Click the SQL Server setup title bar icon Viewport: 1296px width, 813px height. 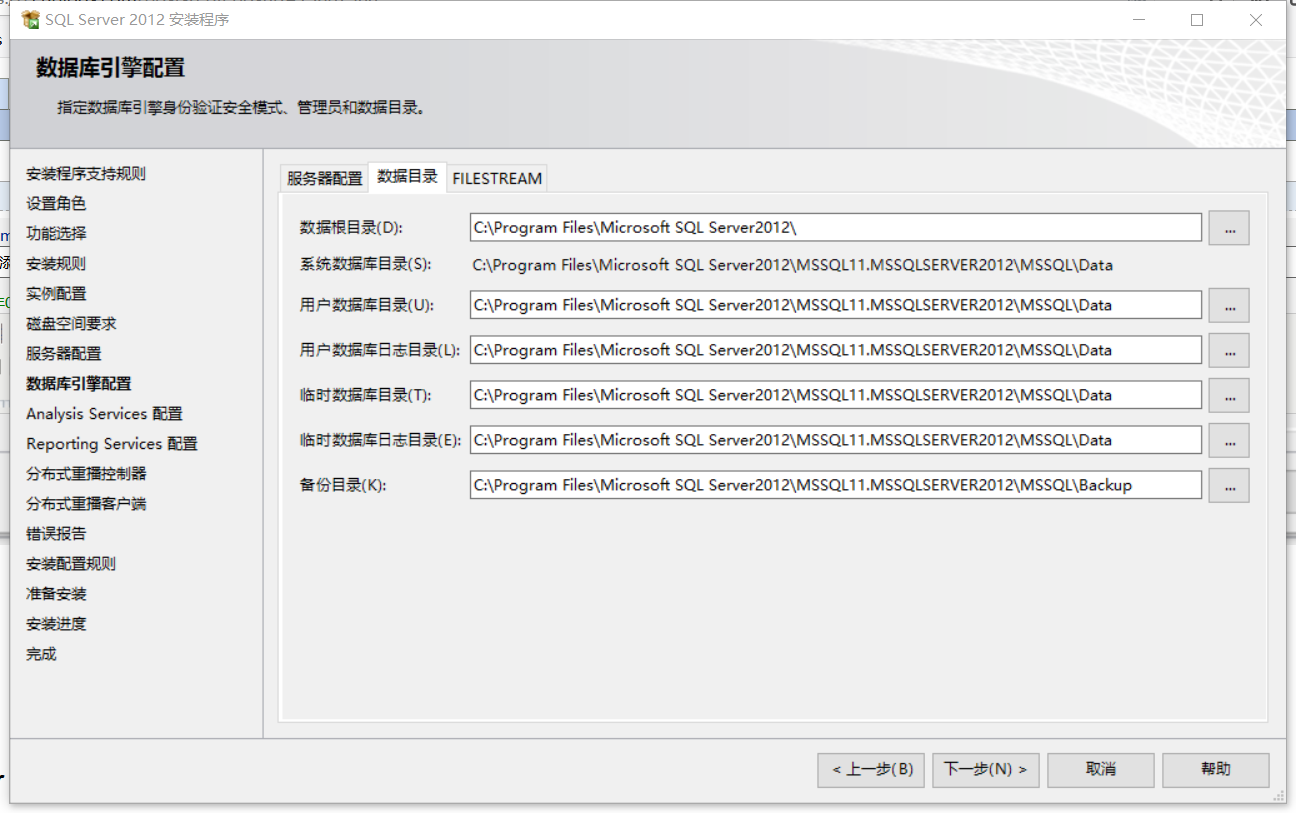(31, 19)
